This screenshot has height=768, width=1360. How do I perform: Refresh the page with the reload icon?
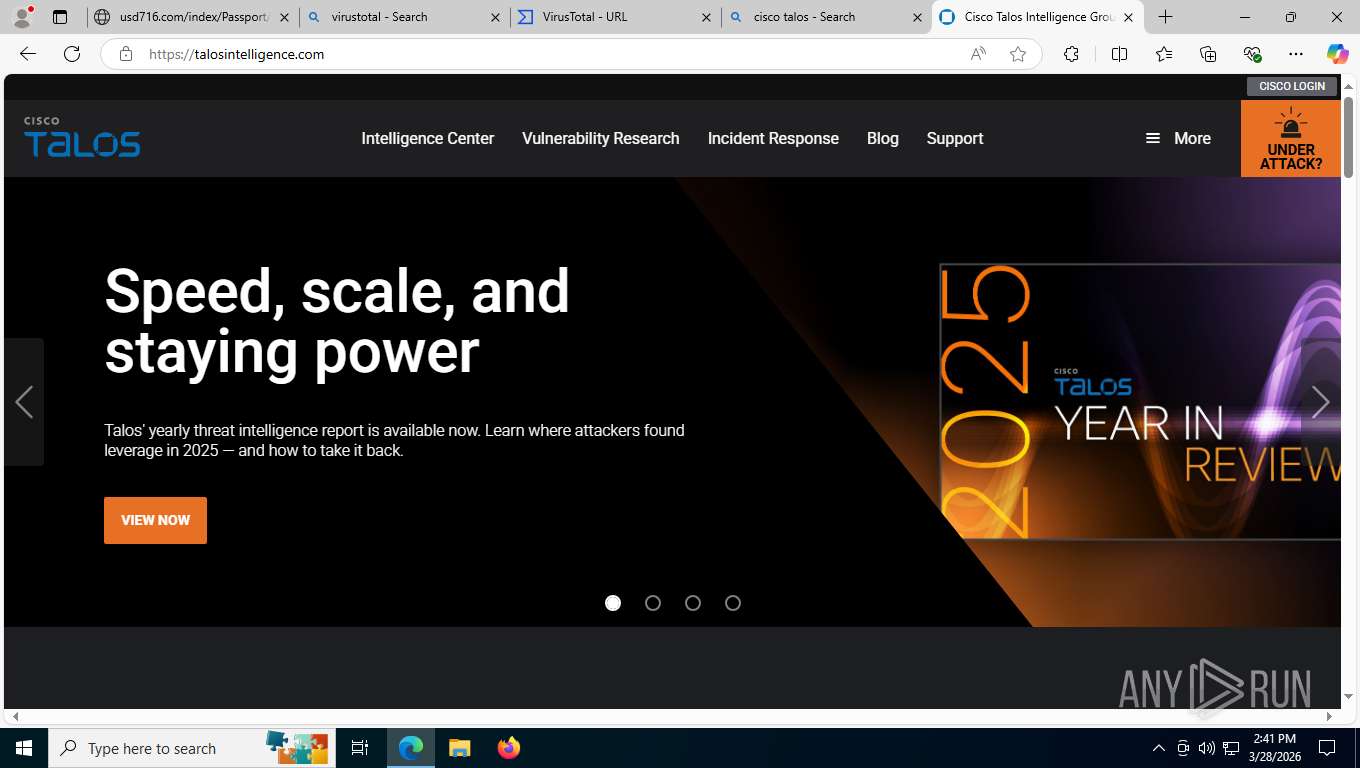point(72,54)
